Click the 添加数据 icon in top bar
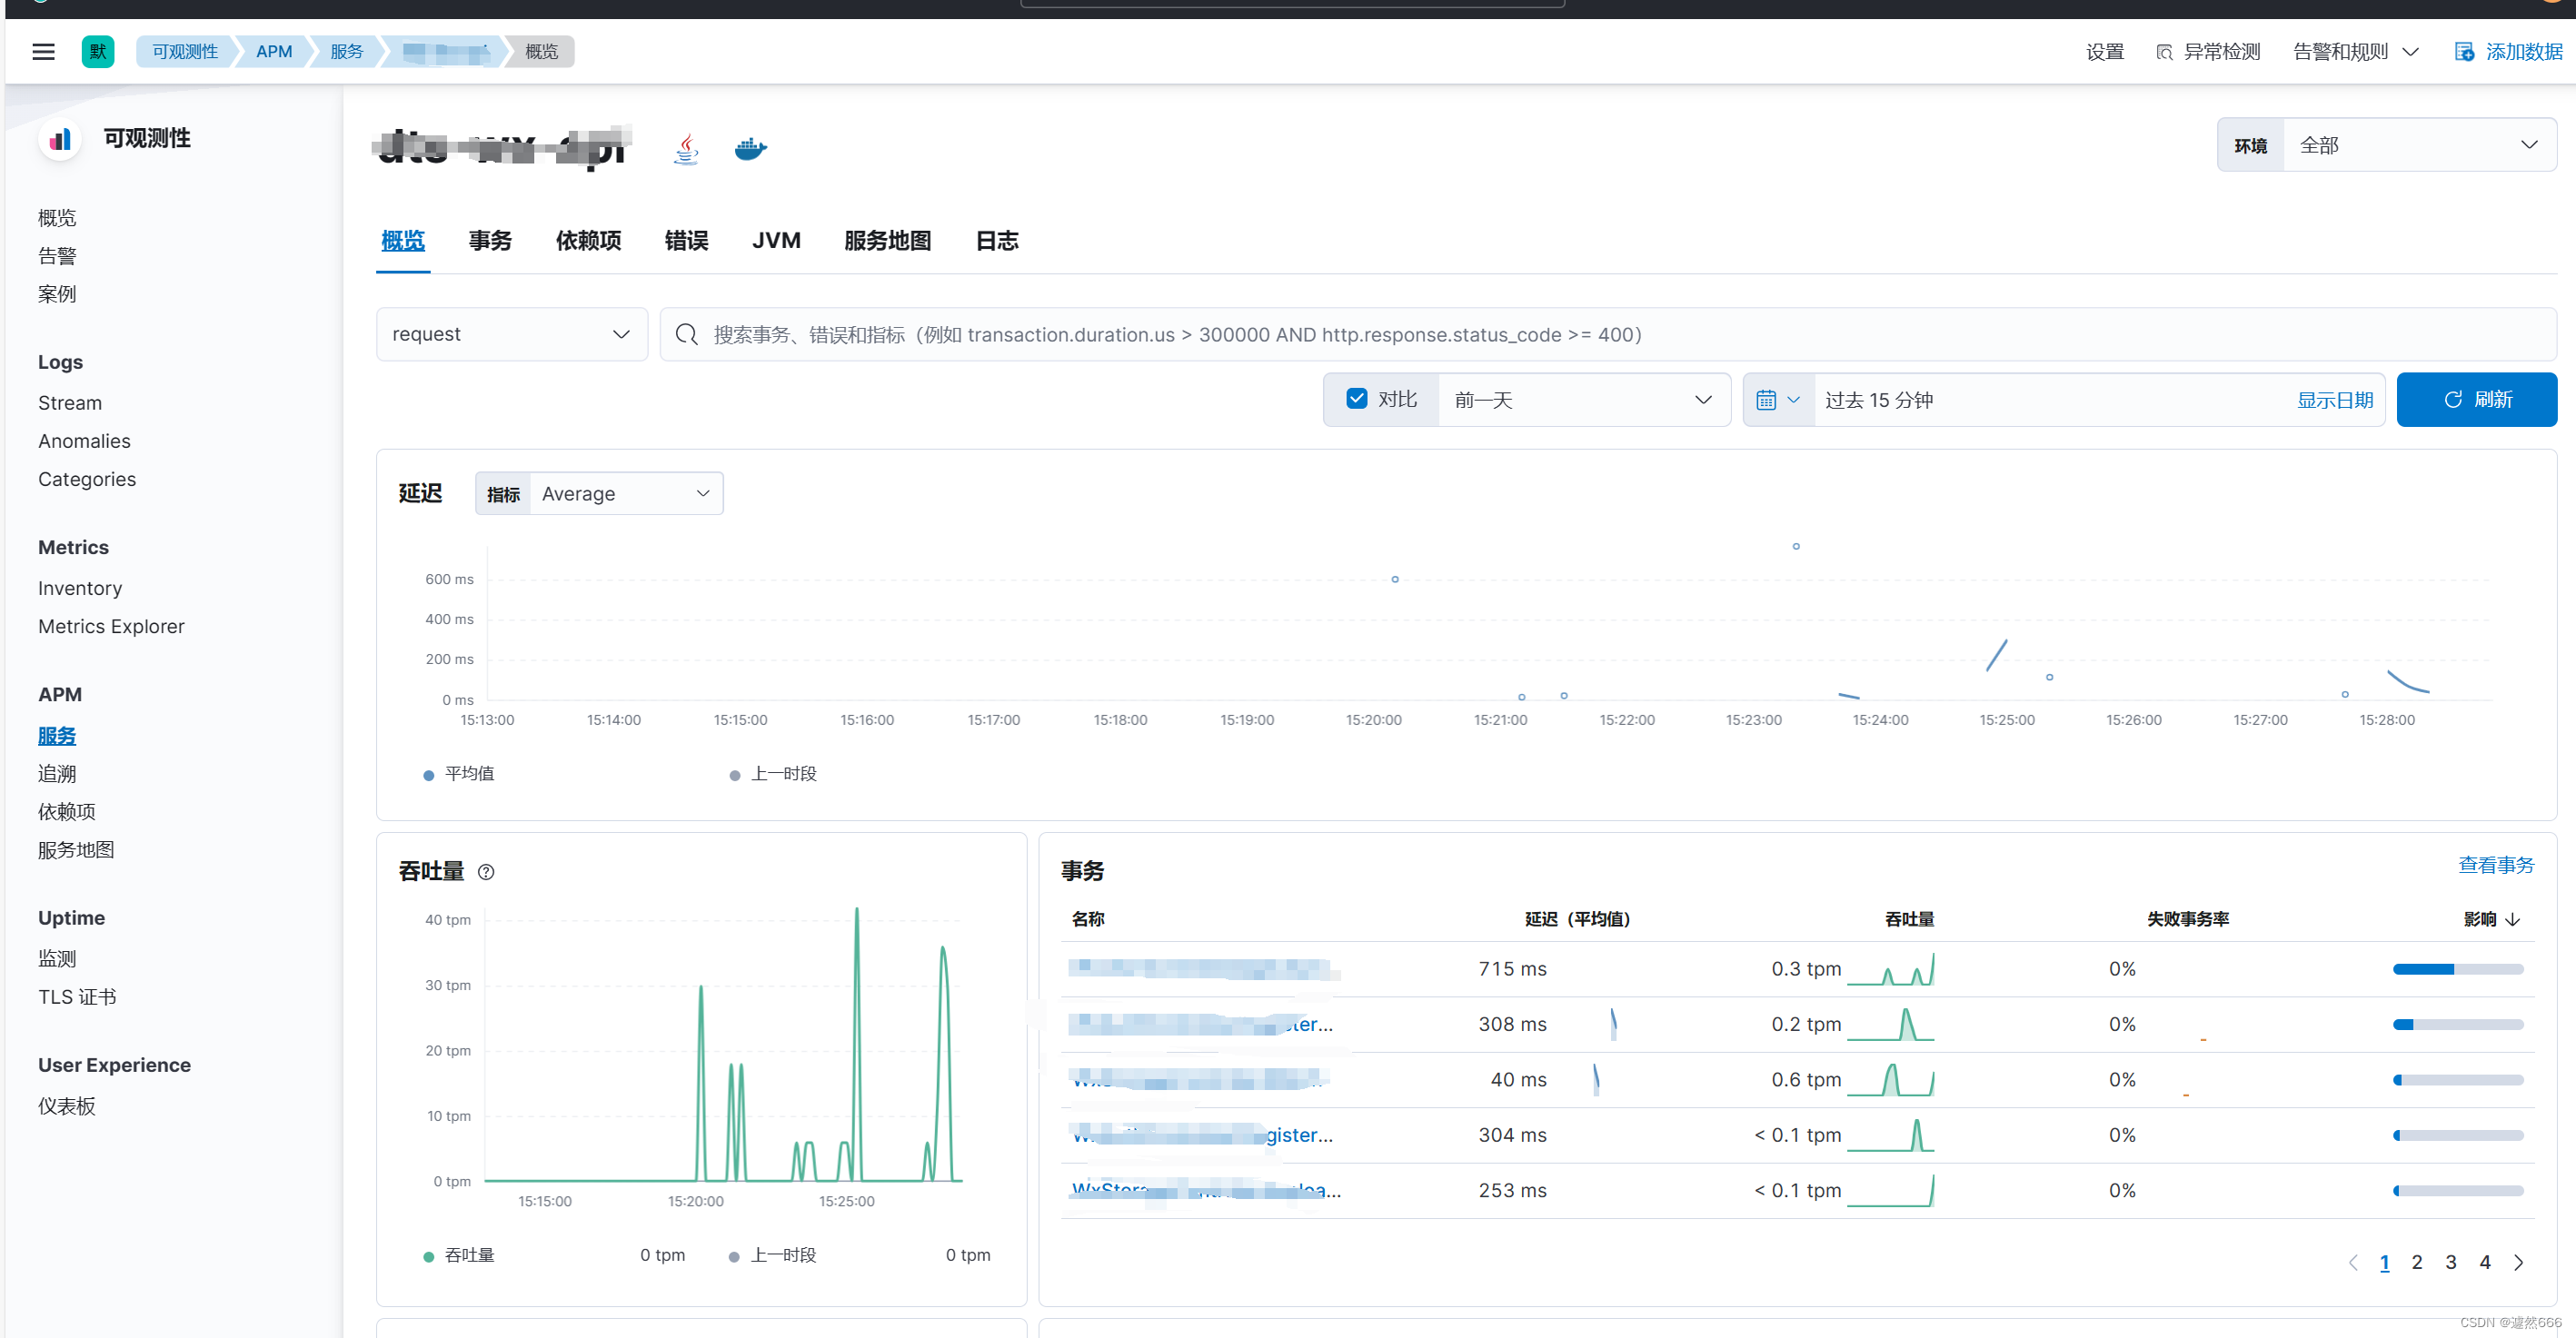This screenshot has height=1338, width=2576. coord(2463,51)
